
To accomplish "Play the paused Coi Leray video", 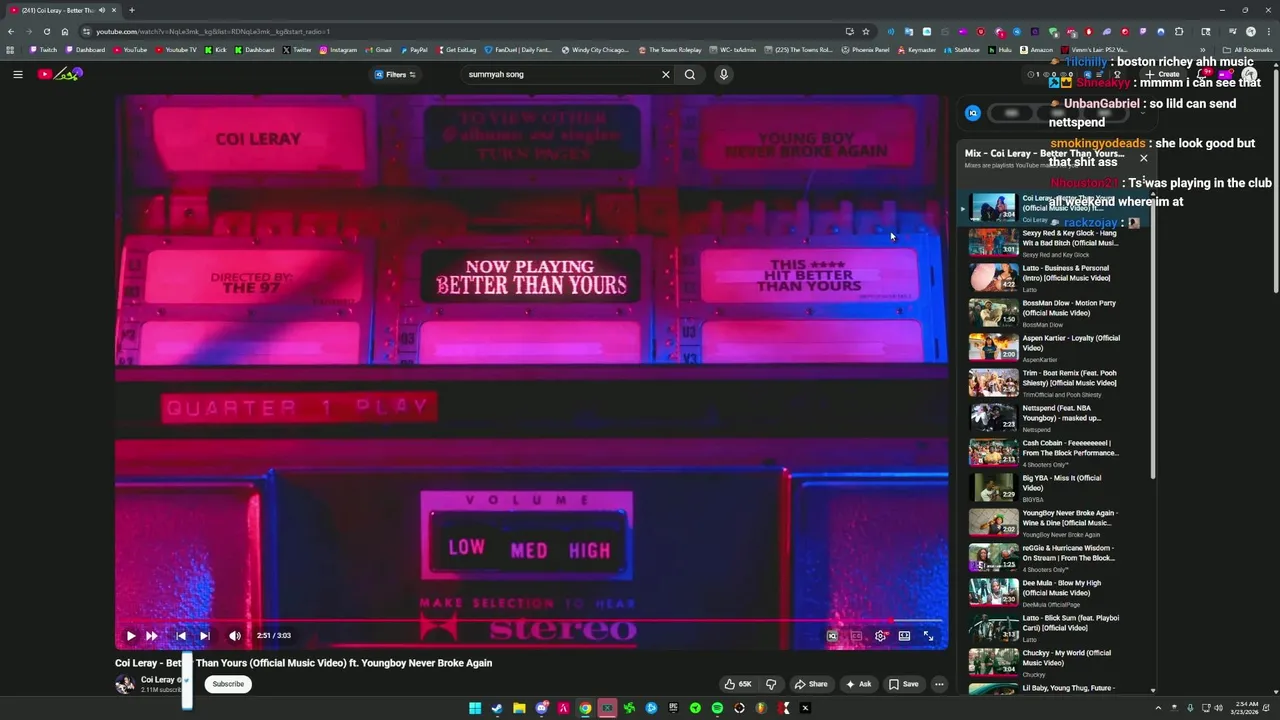I will click(130, 636).
